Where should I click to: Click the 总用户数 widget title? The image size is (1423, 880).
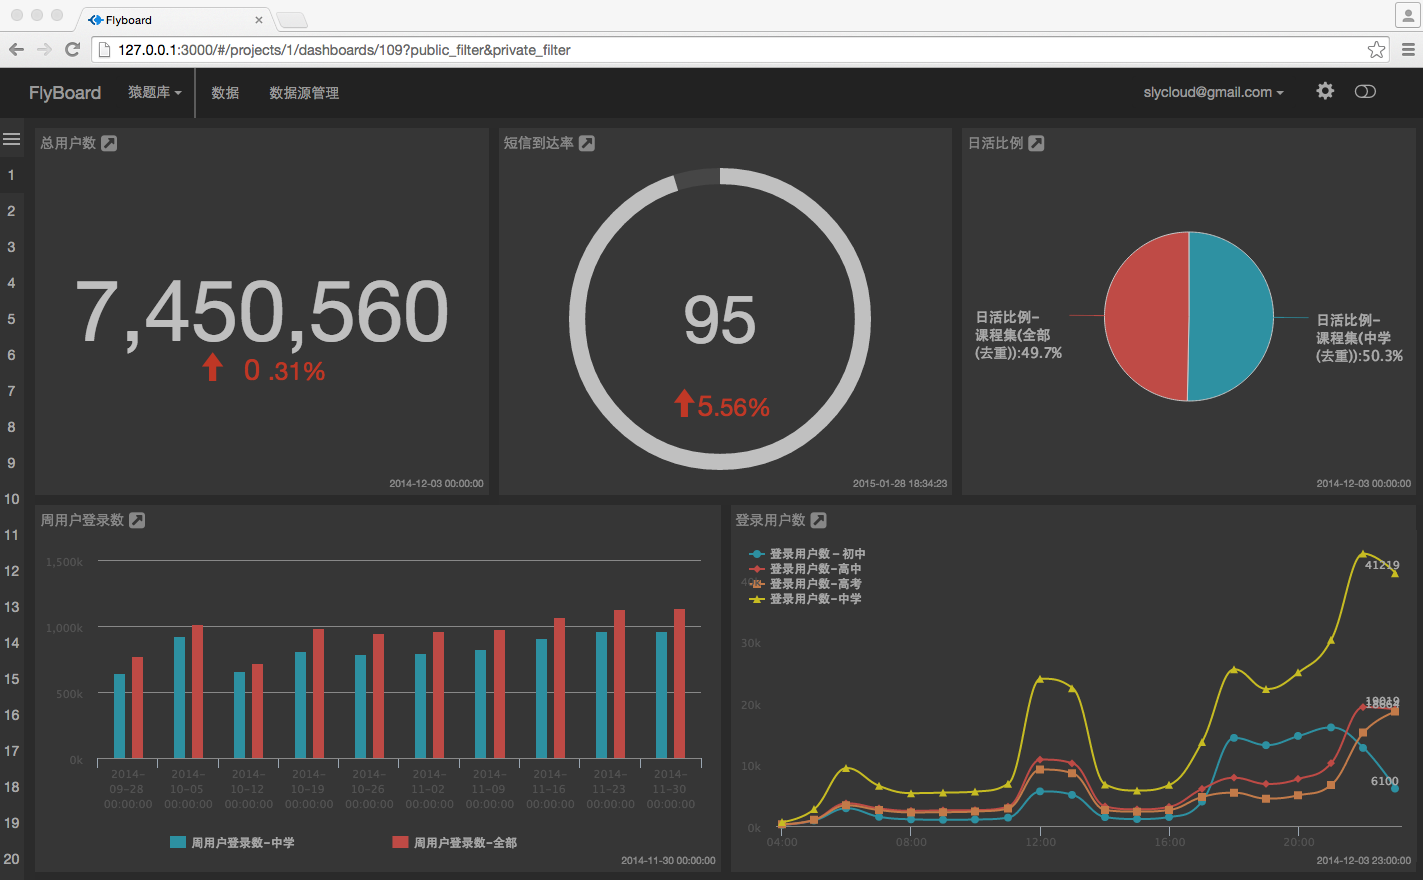68,143
